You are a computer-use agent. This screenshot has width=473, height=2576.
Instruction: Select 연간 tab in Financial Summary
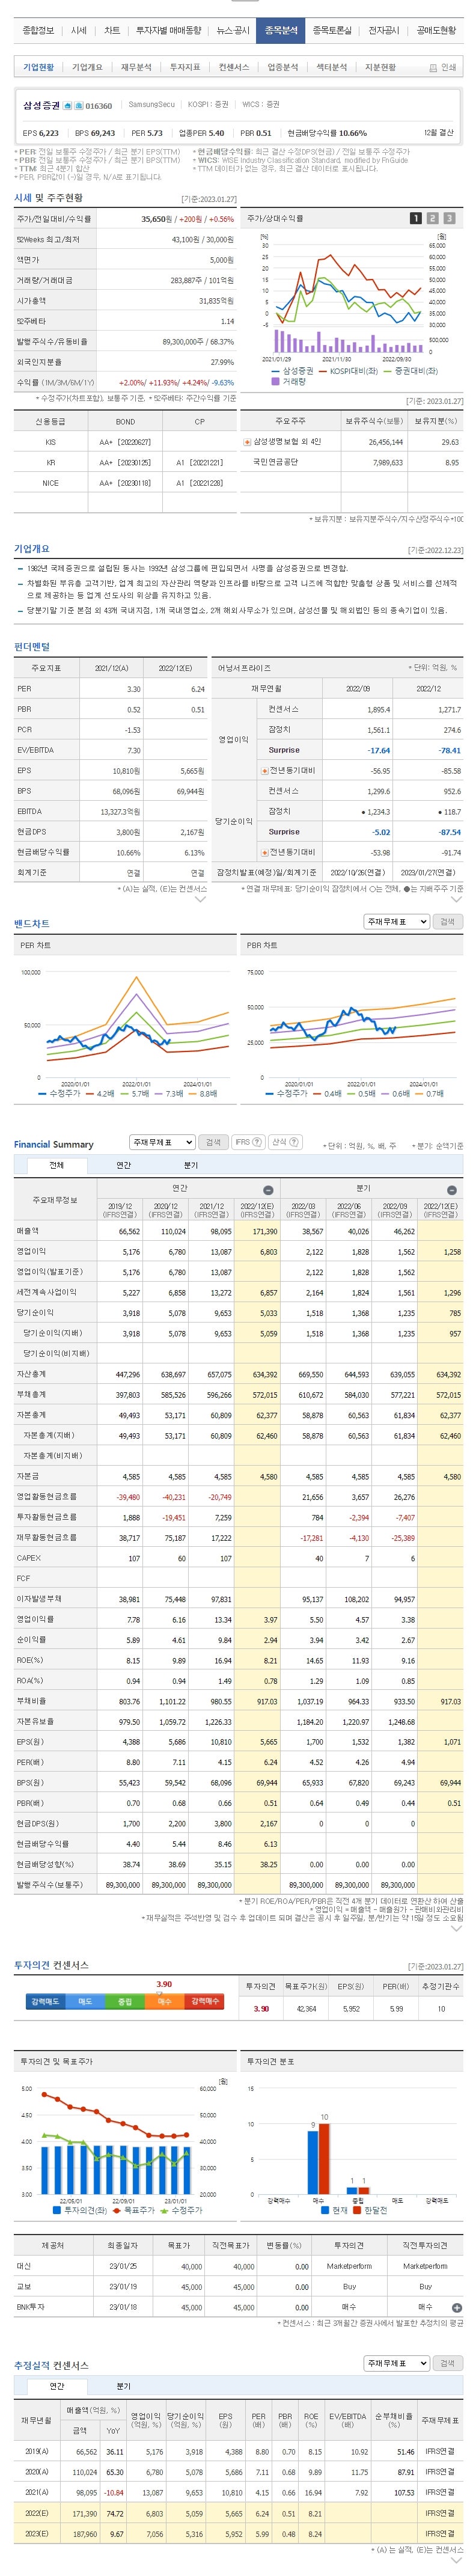pyautogui.click(x=123, y=1166)
